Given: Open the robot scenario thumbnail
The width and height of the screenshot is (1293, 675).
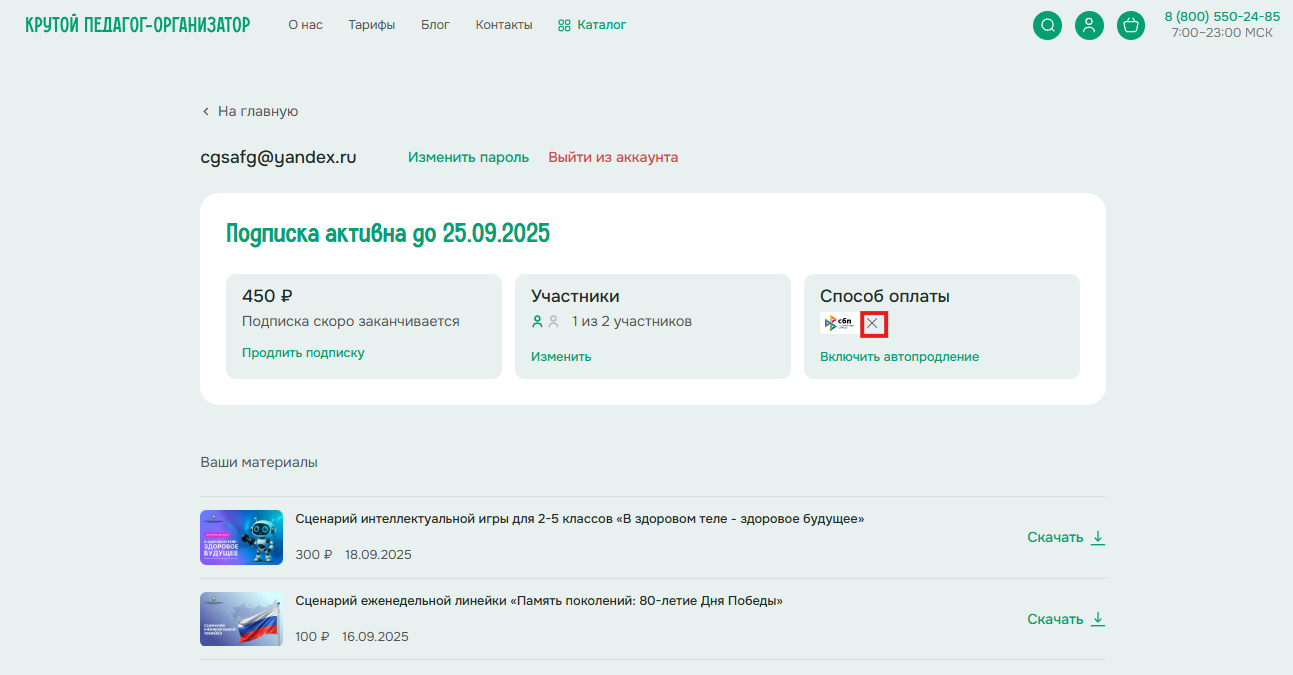Looking at the screenshot, I should click(241, 538).
